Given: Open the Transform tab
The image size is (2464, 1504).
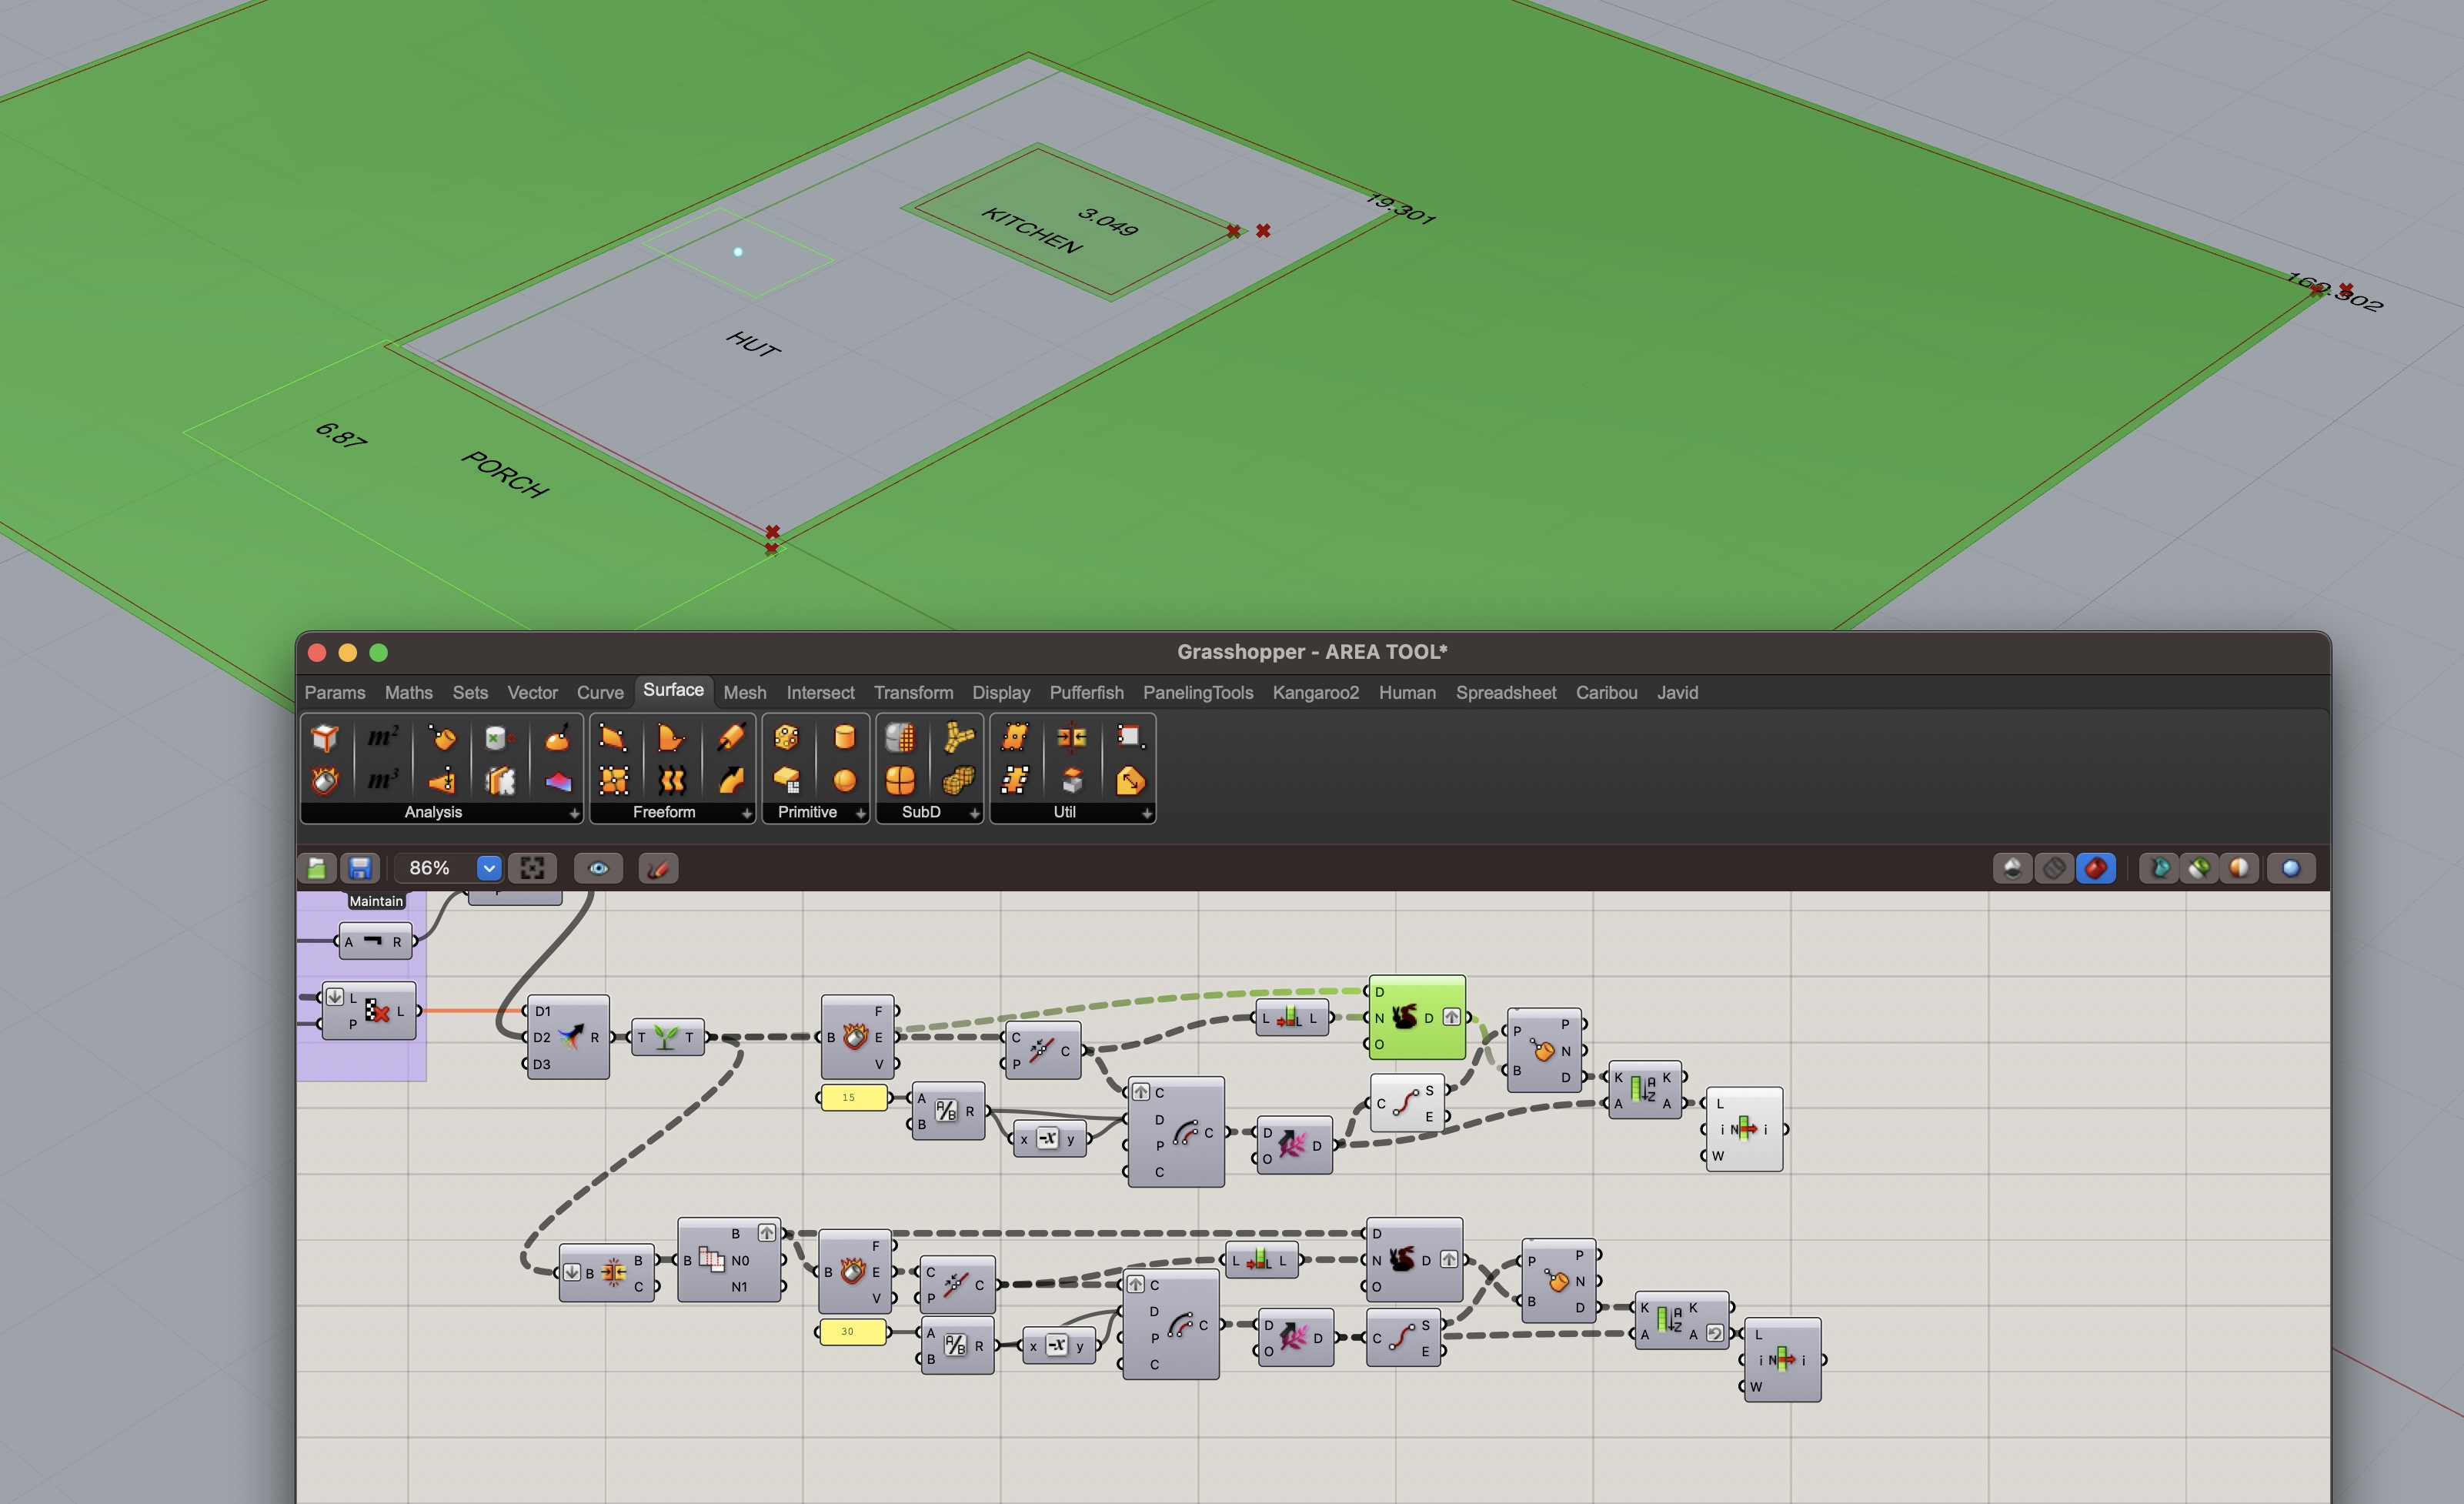Looking at the screenshot, I should coord(914,692).
